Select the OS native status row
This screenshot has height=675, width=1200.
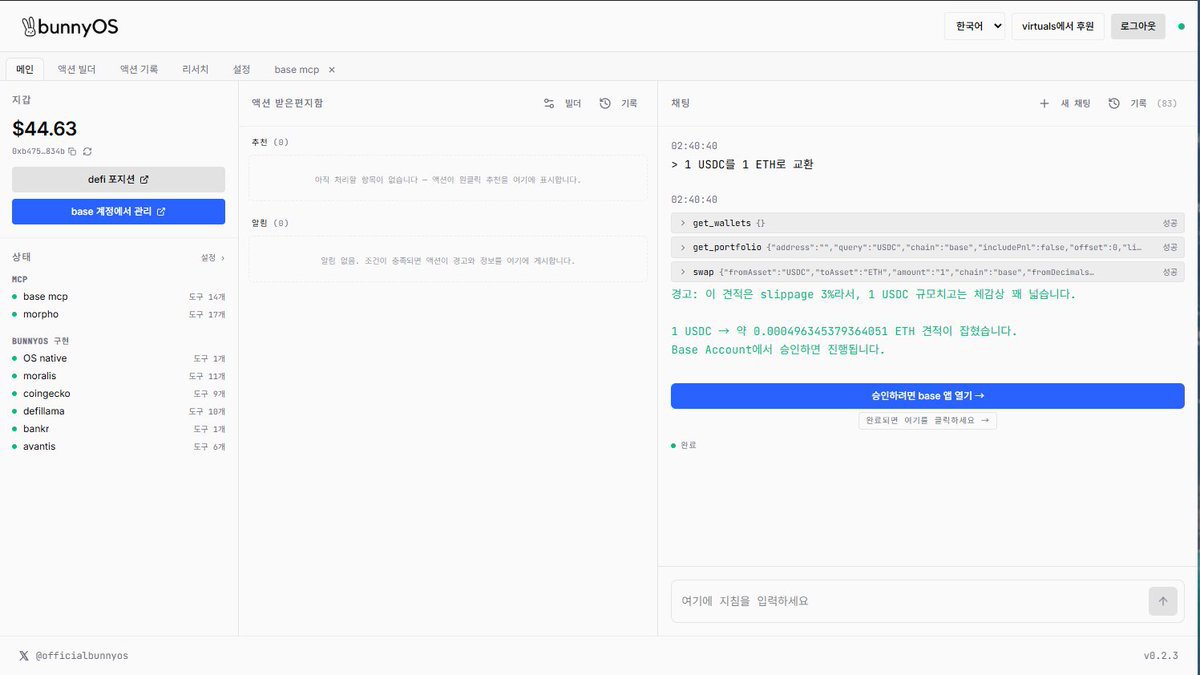pos(118,358)
